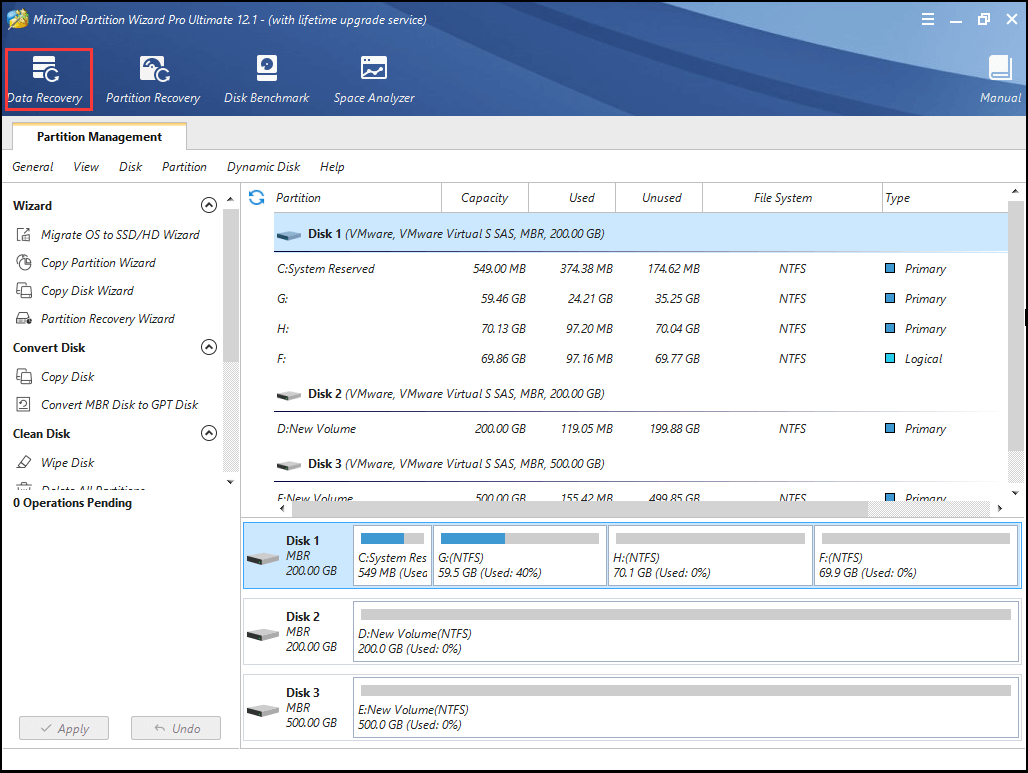Click the blue Primary swatch on C:System Reserved row
The height and width of the screenshot is (773, 1028).
click(890, 268)
